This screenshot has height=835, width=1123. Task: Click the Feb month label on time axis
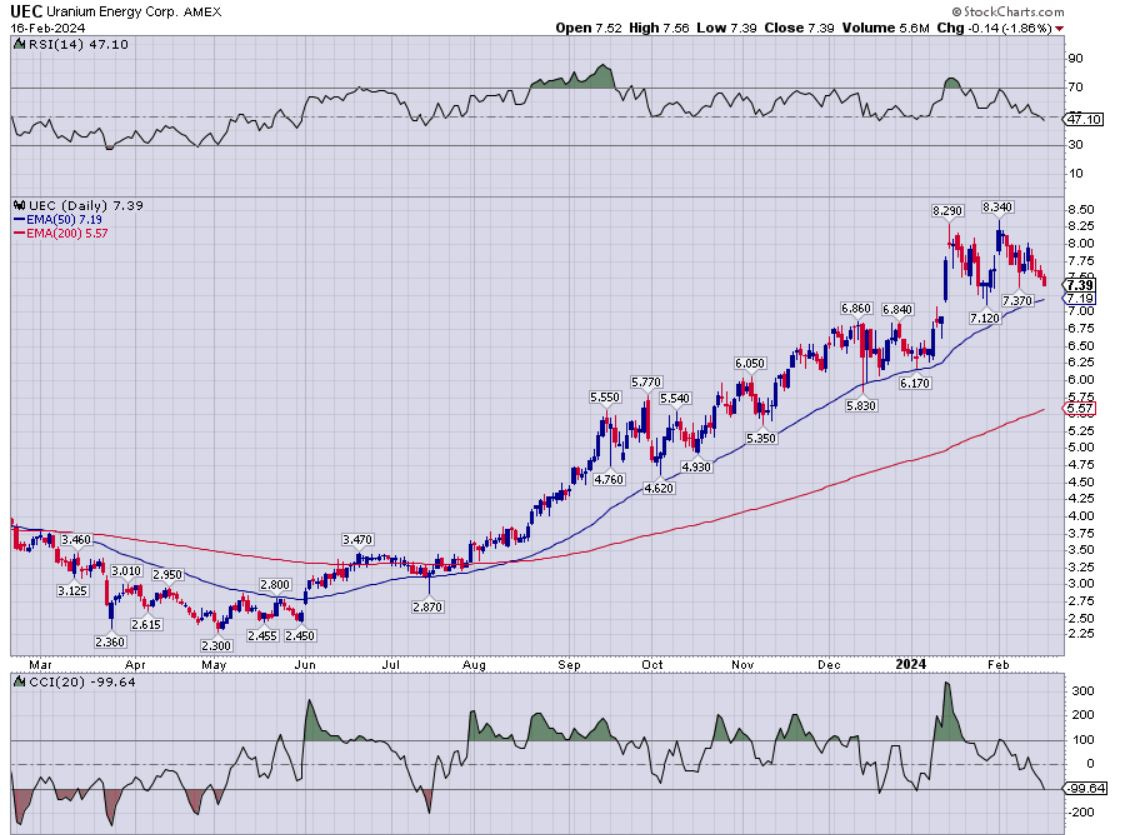pos(998,665)
